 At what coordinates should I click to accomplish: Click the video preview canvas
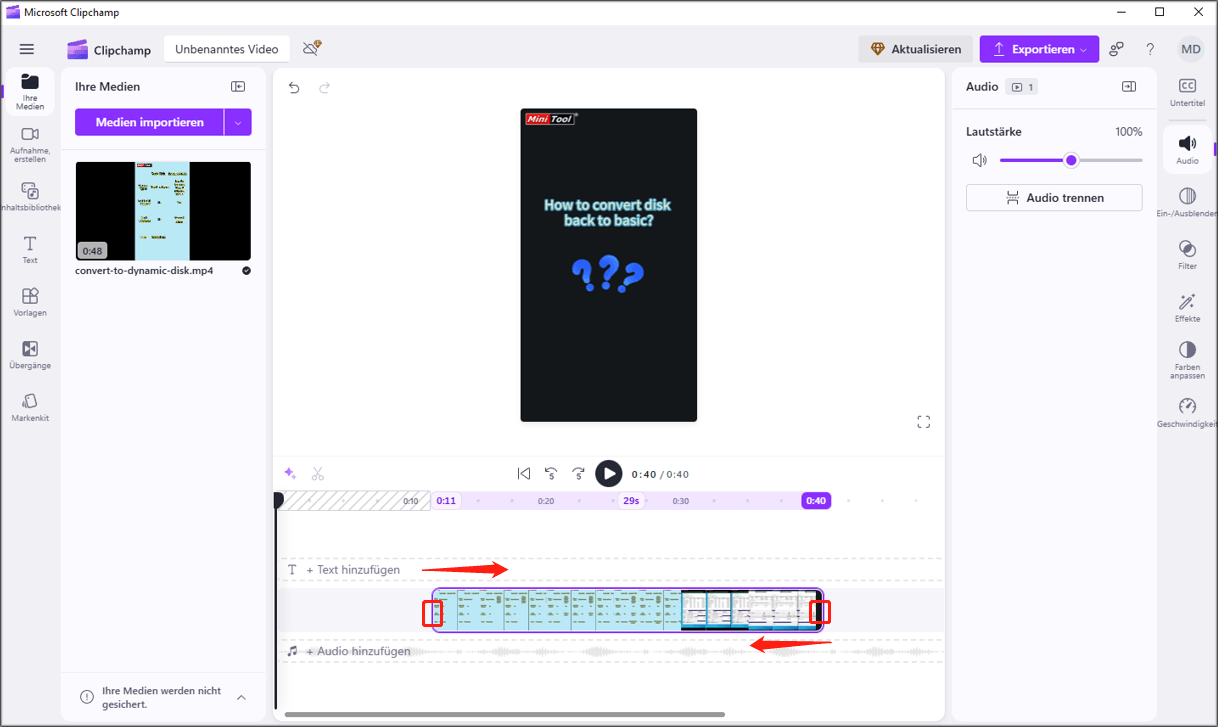609,265
